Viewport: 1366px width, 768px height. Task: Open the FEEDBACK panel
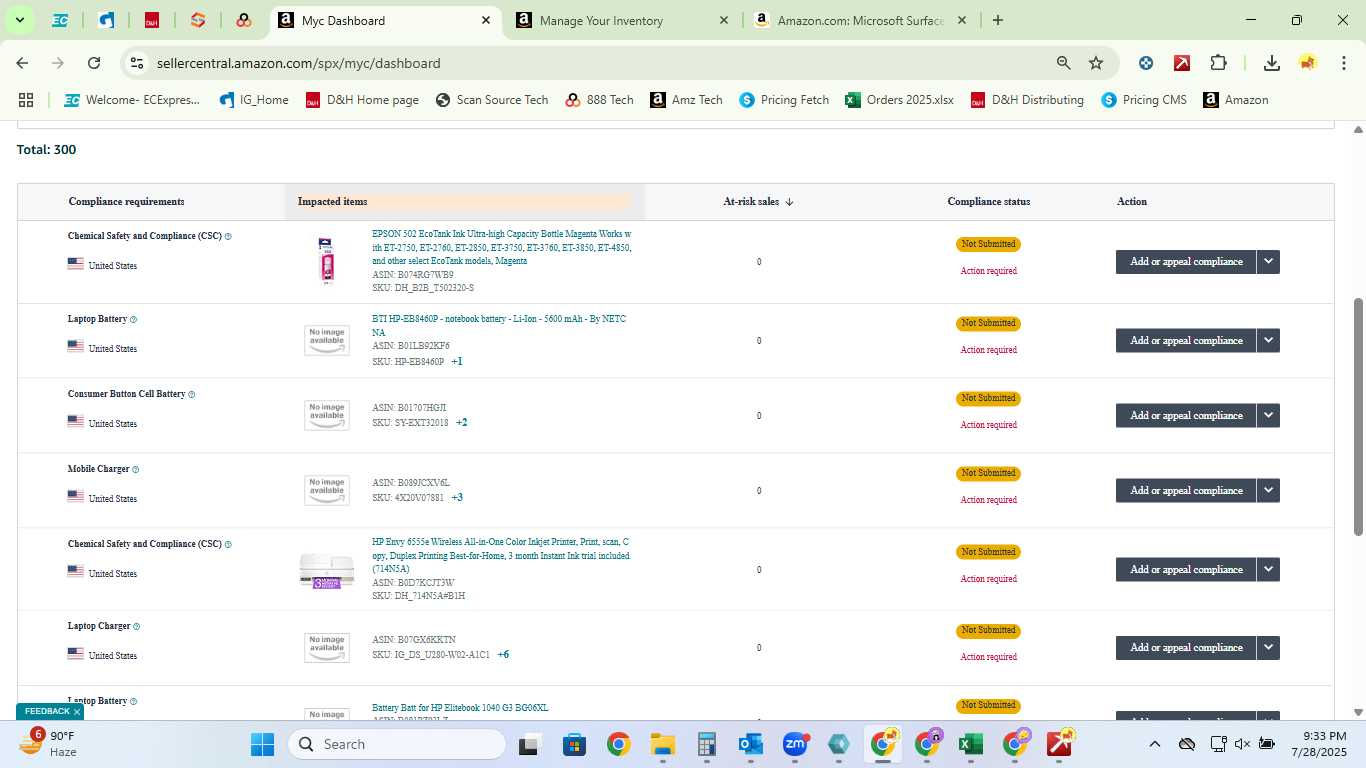47,712
